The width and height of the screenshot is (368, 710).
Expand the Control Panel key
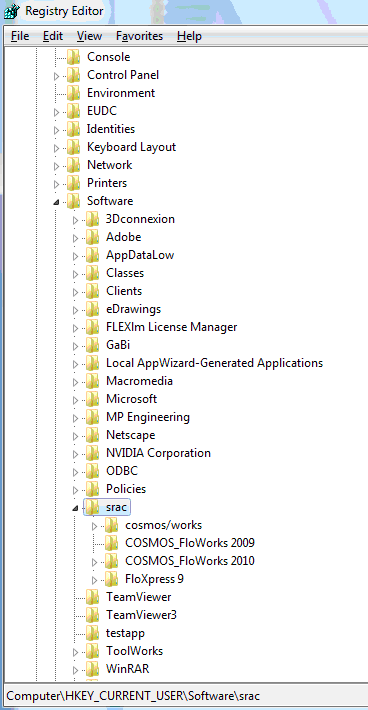click(x=57, y=76)
